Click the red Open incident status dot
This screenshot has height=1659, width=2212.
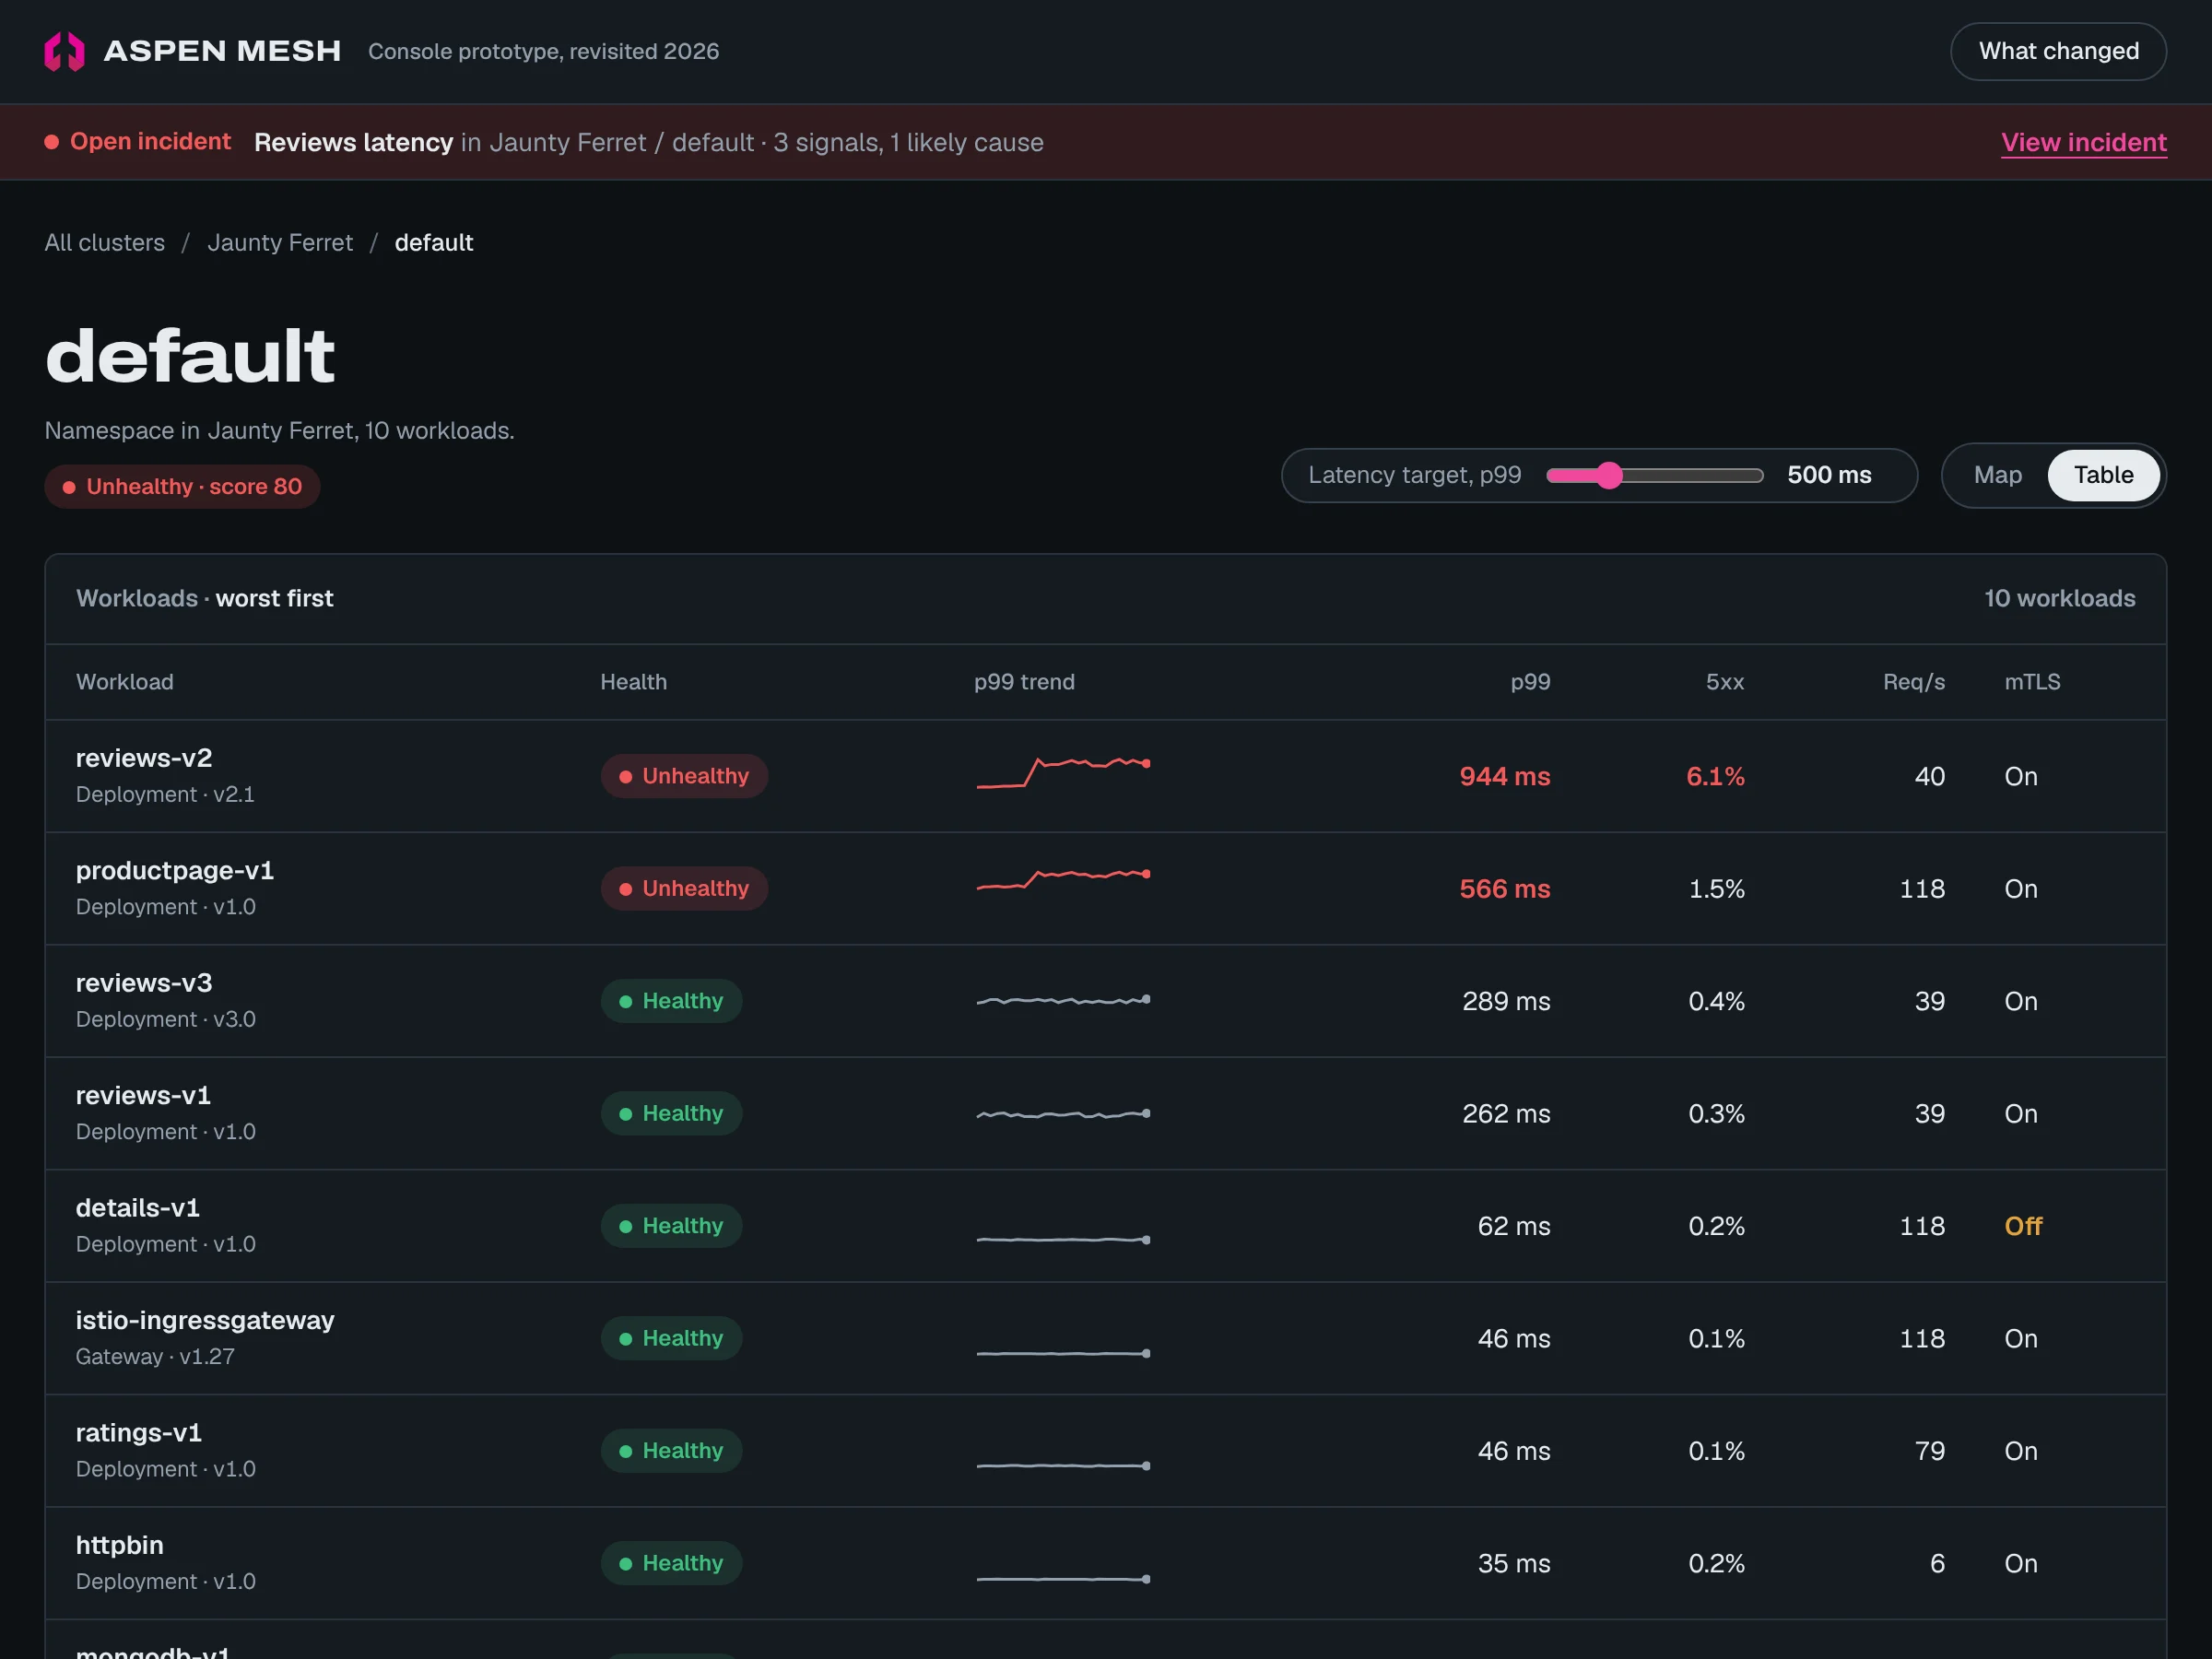point(52,142)
